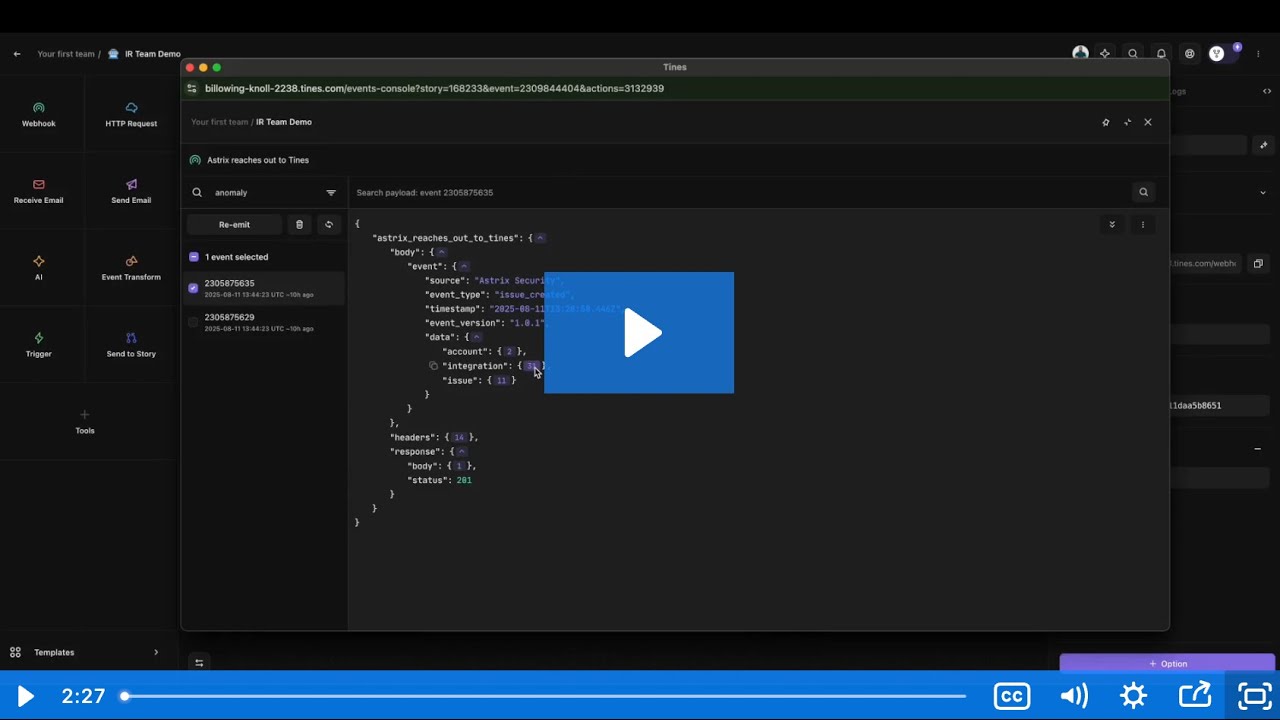The height and width of the screenshot is (720, 1280).
Task: Click the back arrow in top left
Action: click(x=17, y=54)
